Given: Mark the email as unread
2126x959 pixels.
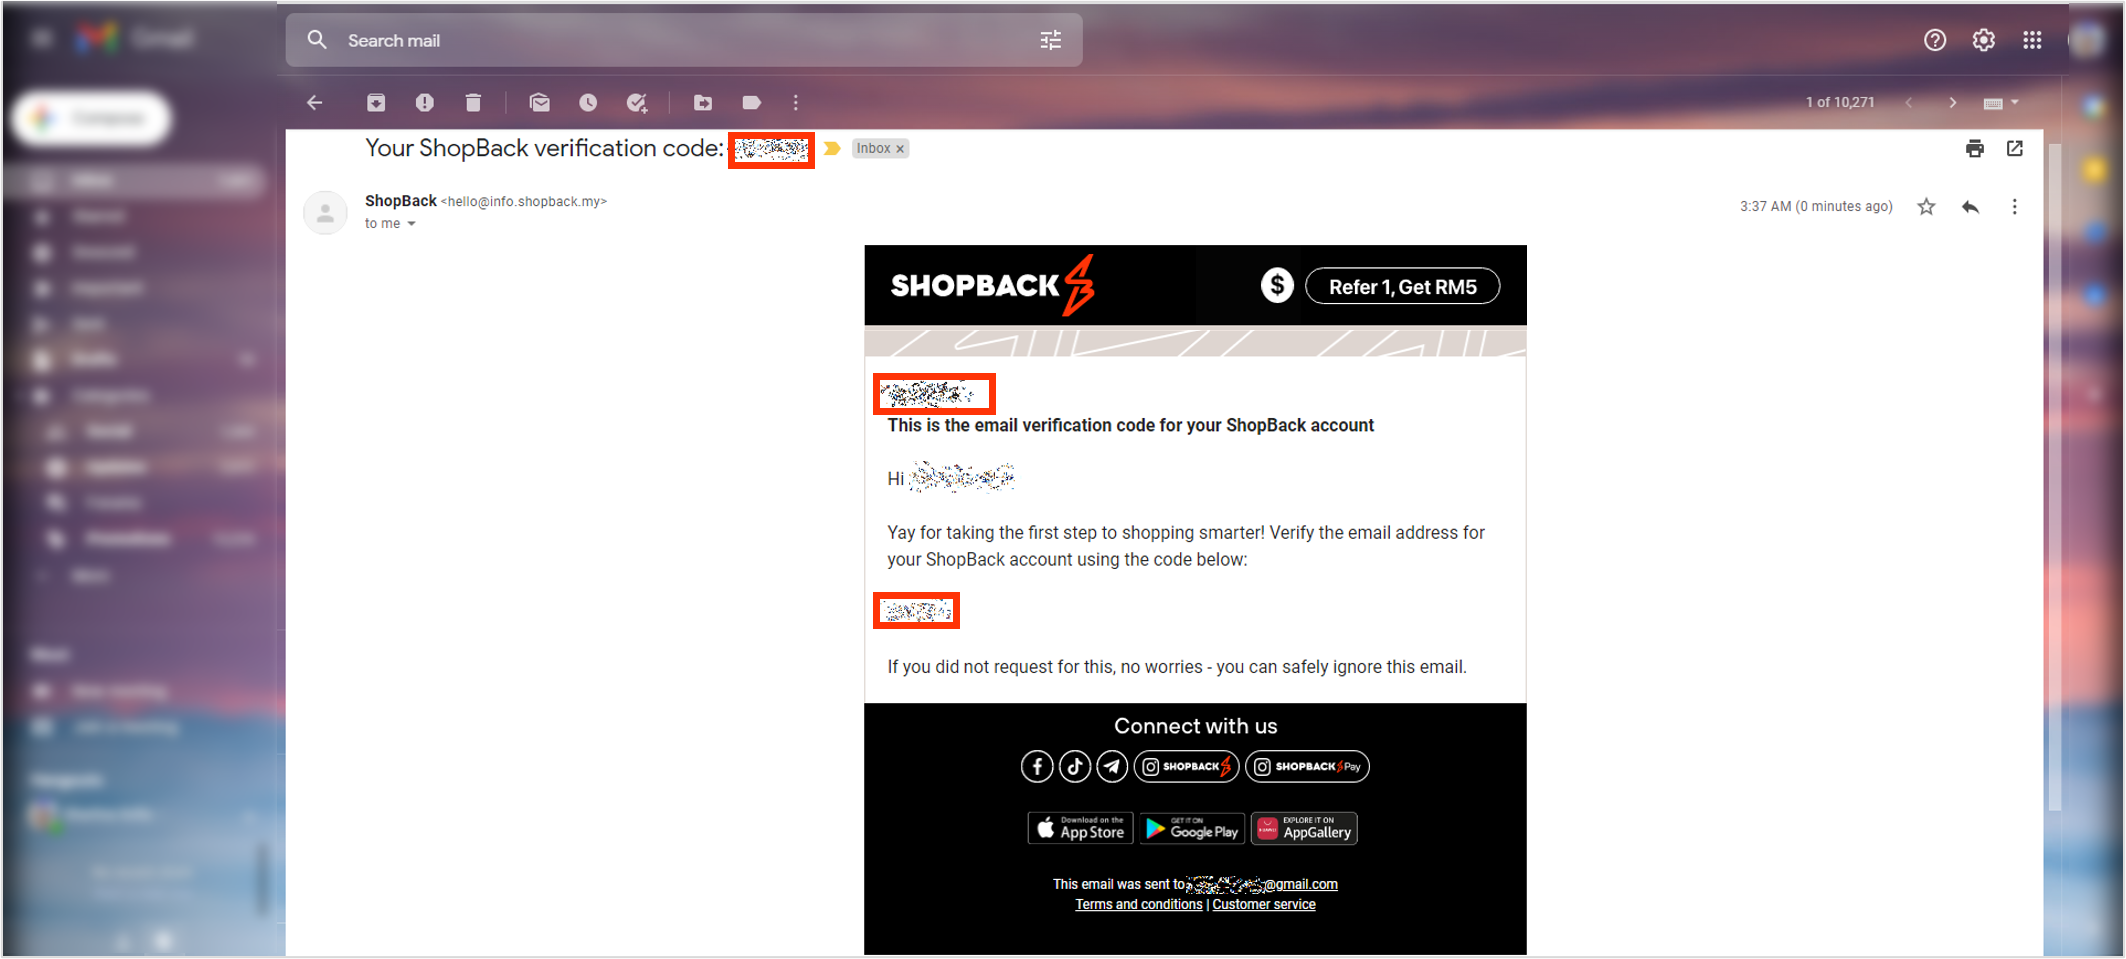Looking at the screenshot, I should point(540,102).
